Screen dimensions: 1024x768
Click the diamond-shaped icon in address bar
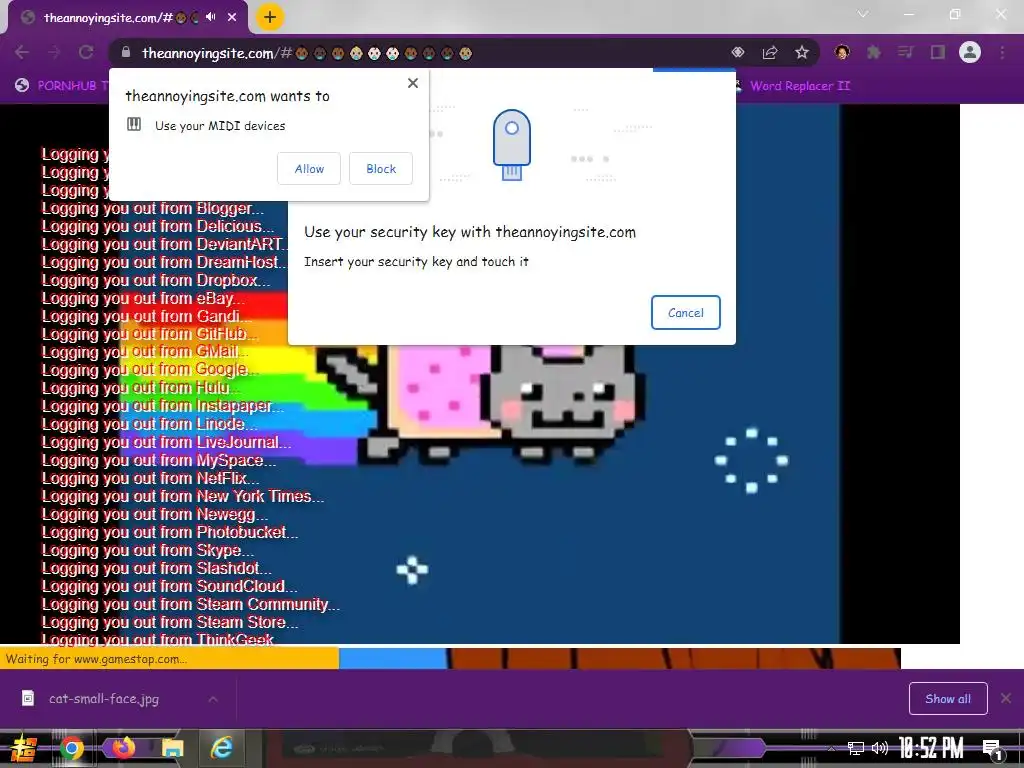click(x=738, y=52)
